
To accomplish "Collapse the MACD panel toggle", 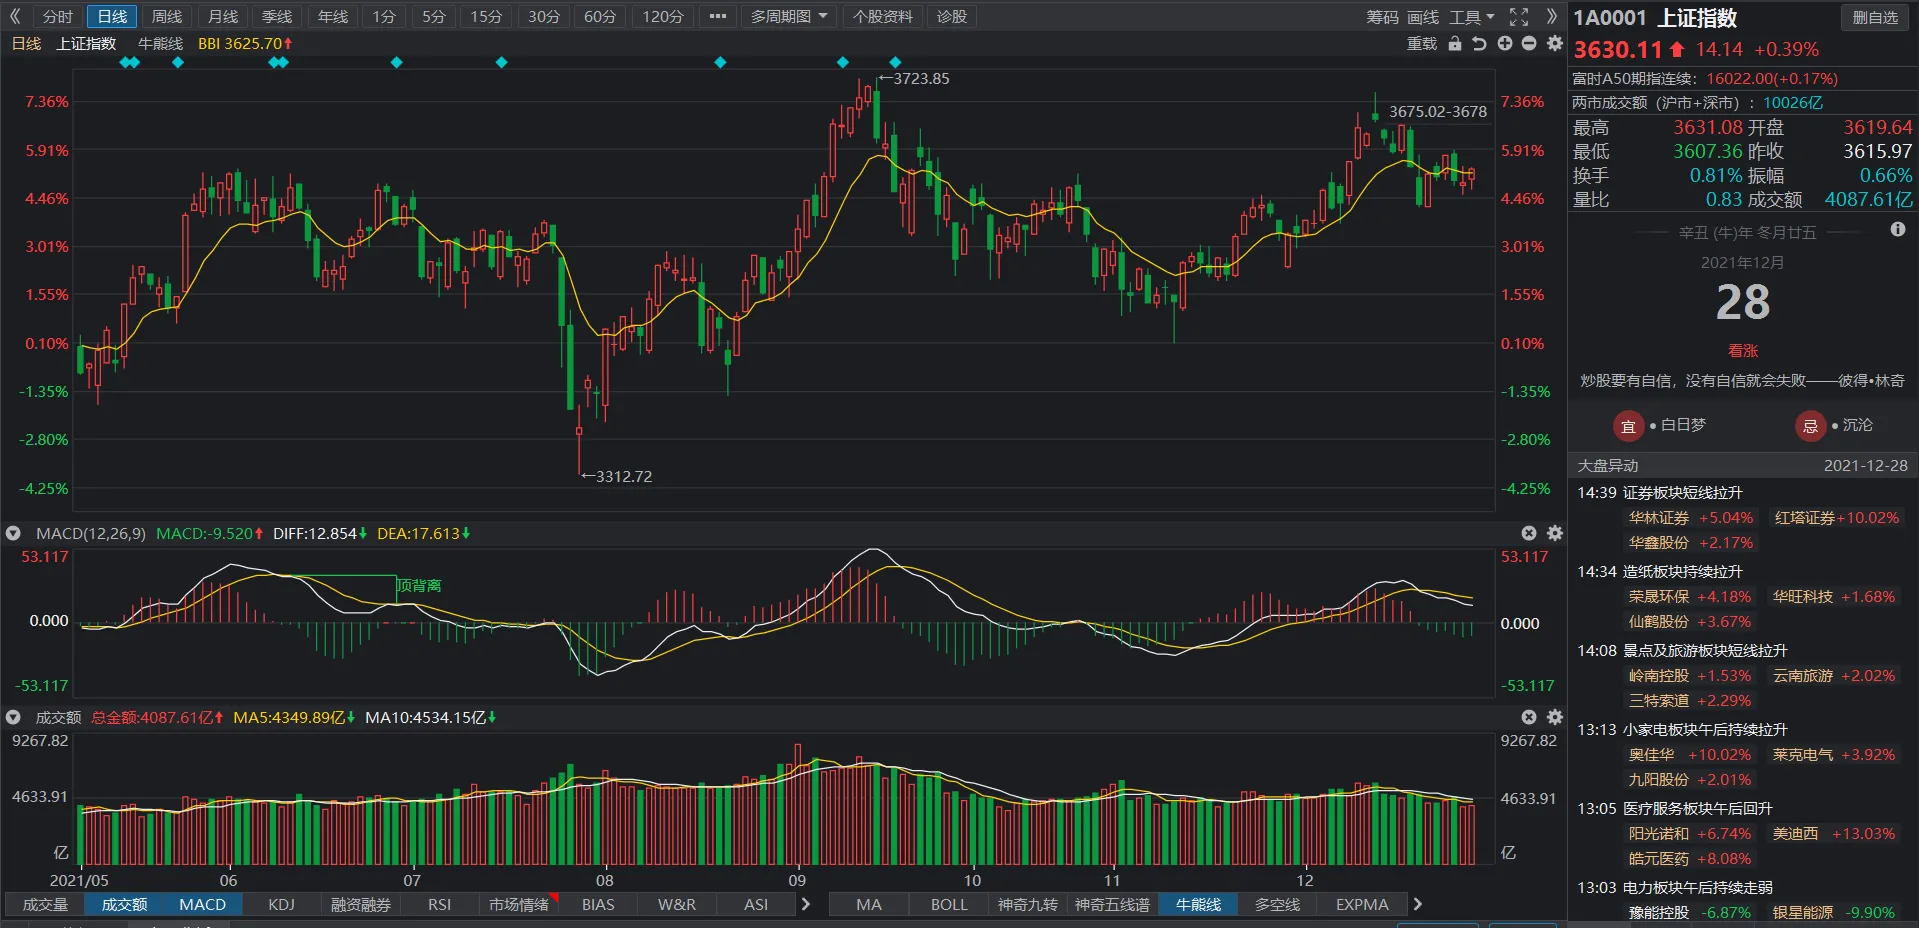I will (x=13, y=534).
